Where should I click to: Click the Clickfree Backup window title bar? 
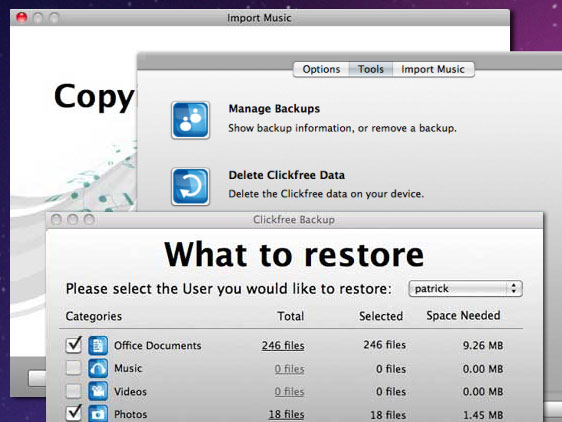294,219
